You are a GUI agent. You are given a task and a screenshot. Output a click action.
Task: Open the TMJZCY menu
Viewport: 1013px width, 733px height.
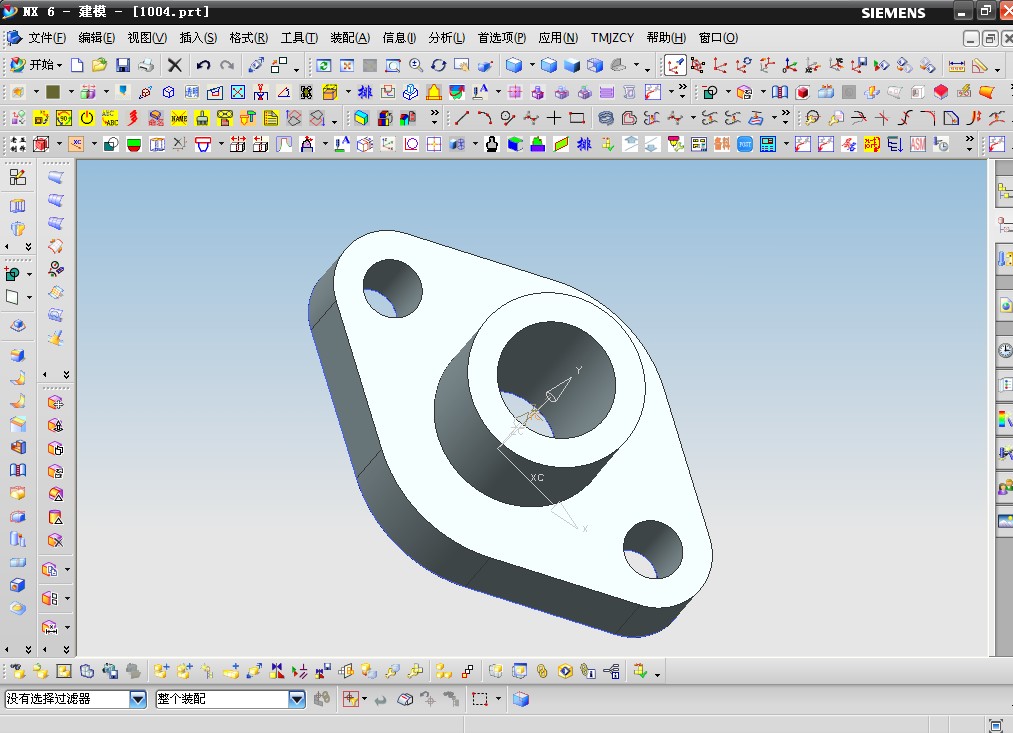(x=612, y=38)
